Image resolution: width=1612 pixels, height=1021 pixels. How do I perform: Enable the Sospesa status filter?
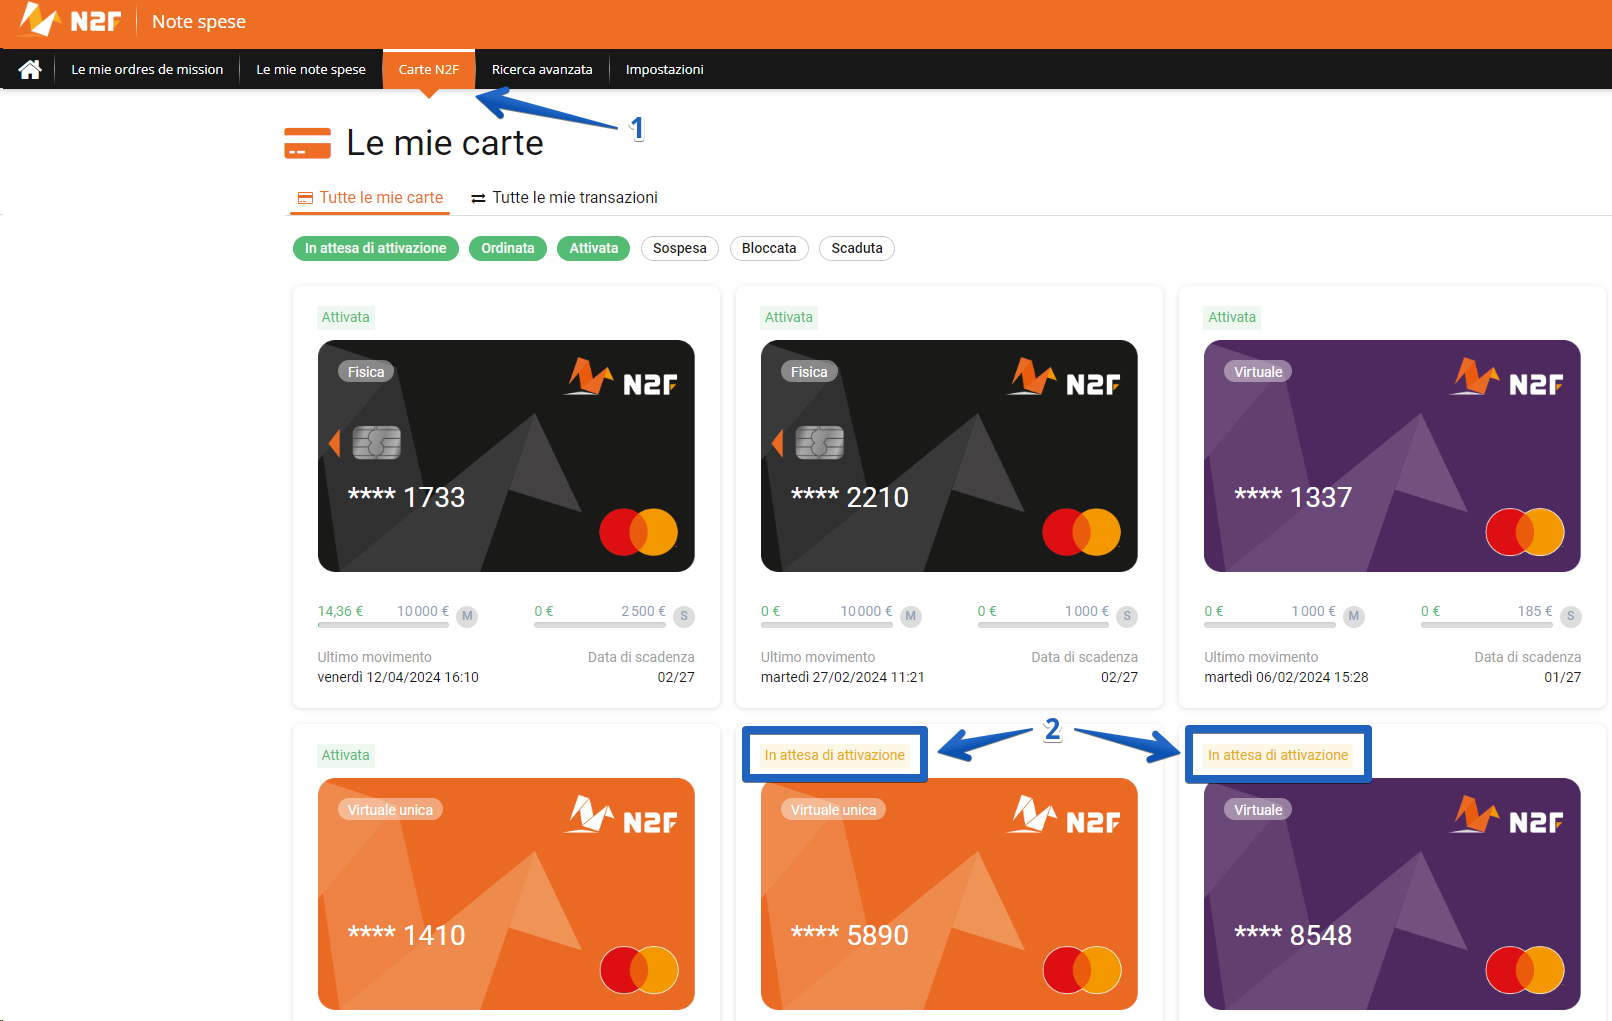(x=680, y=248)
